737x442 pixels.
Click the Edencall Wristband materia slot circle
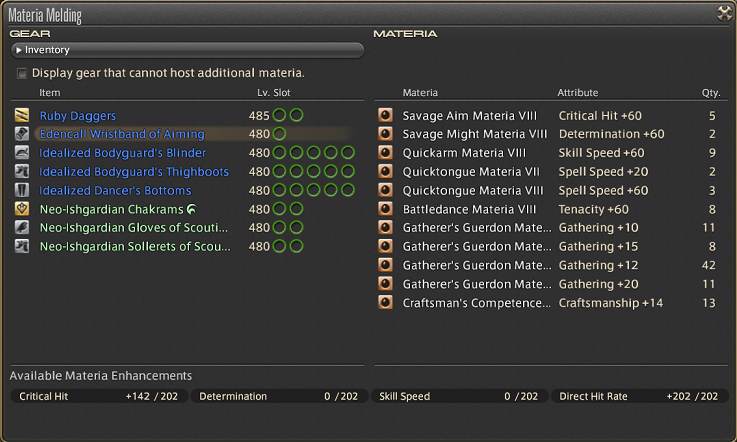point(279,134)
